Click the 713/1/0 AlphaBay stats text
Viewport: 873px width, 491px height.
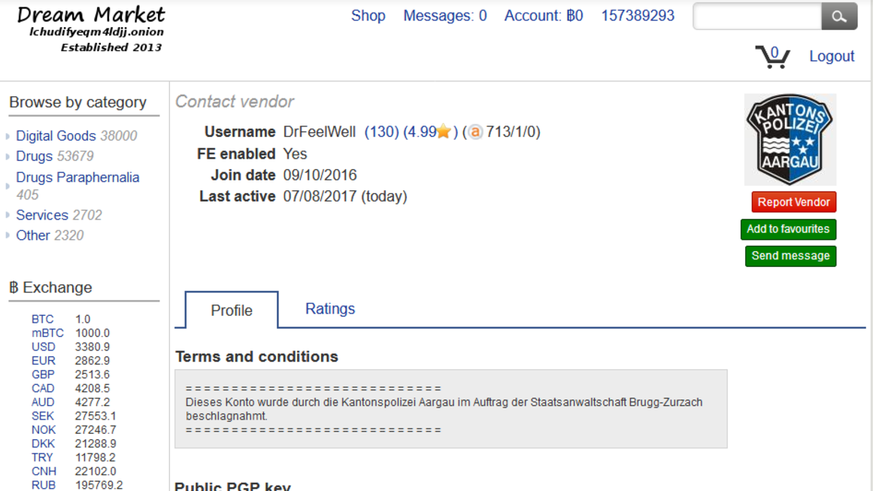tap(510, 132)
